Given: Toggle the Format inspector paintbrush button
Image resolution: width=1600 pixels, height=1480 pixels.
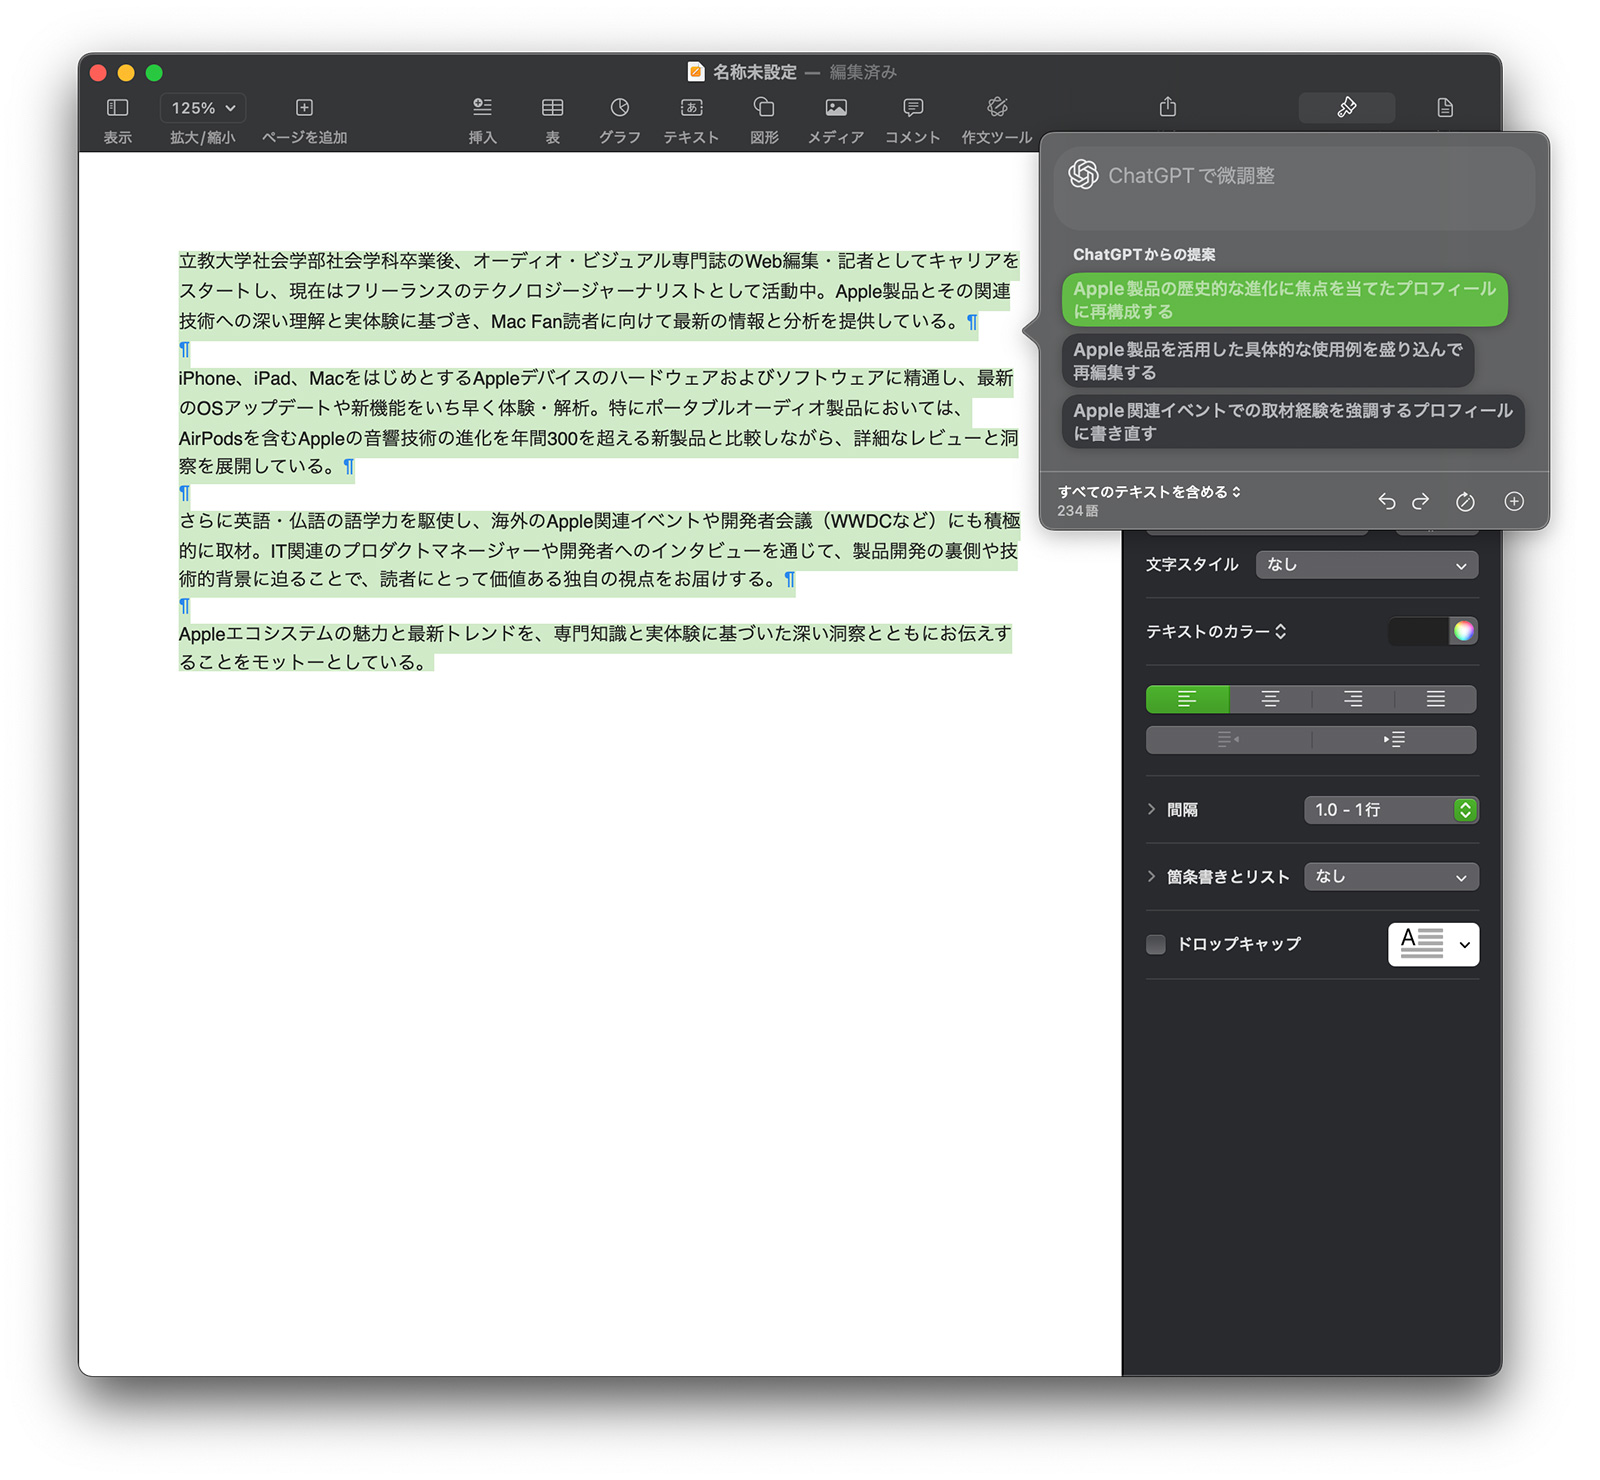Looking at the screenshot, I should 1346,107.
